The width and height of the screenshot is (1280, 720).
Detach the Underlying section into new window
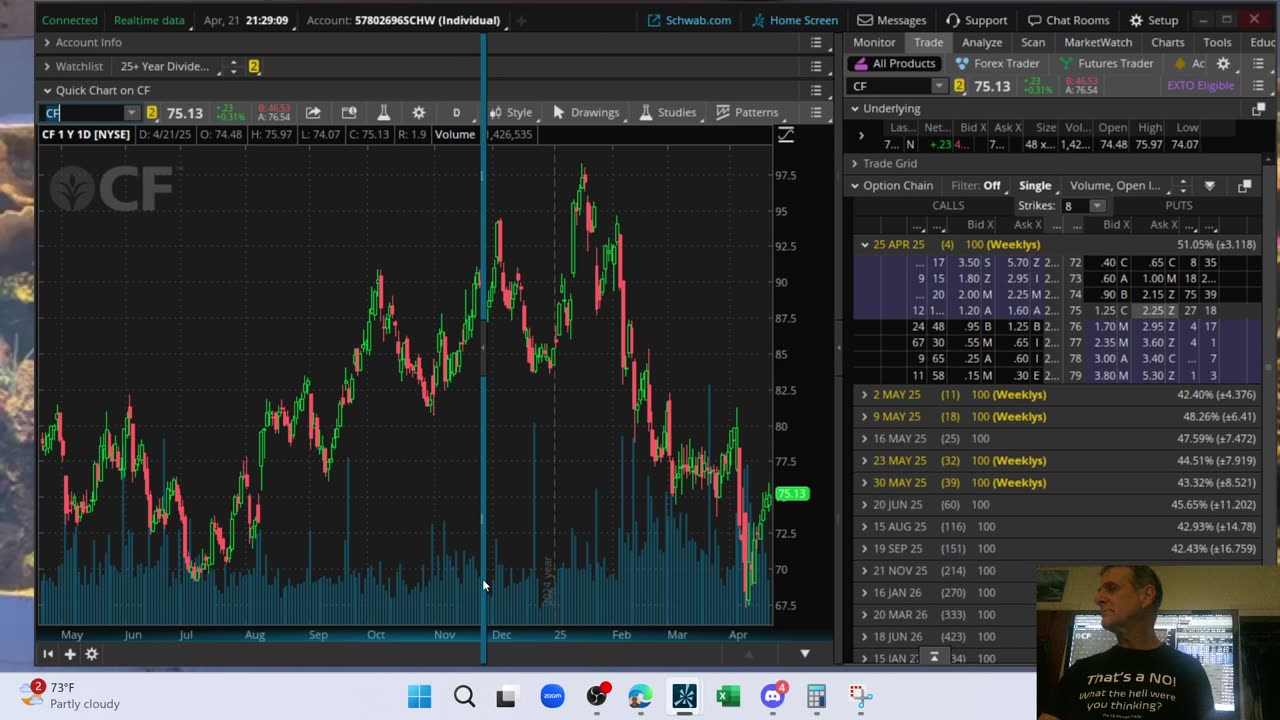click(x=1258, y=108)
